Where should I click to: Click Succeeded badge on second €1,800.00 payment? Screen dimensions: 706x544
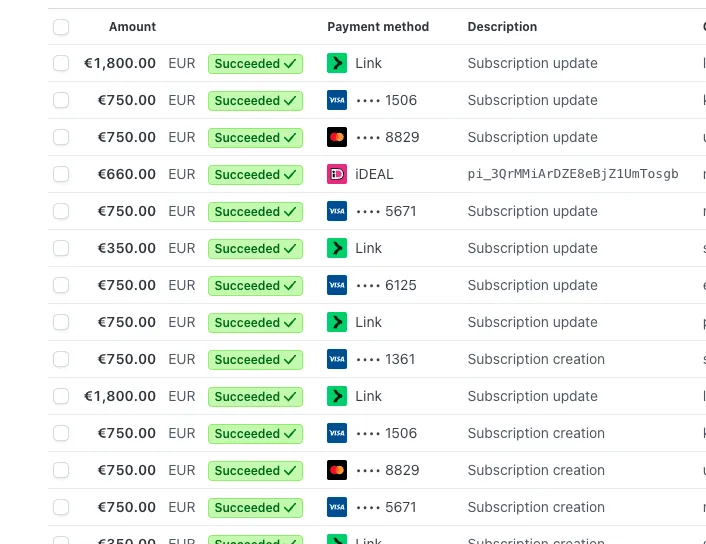(x=255, y=396)
